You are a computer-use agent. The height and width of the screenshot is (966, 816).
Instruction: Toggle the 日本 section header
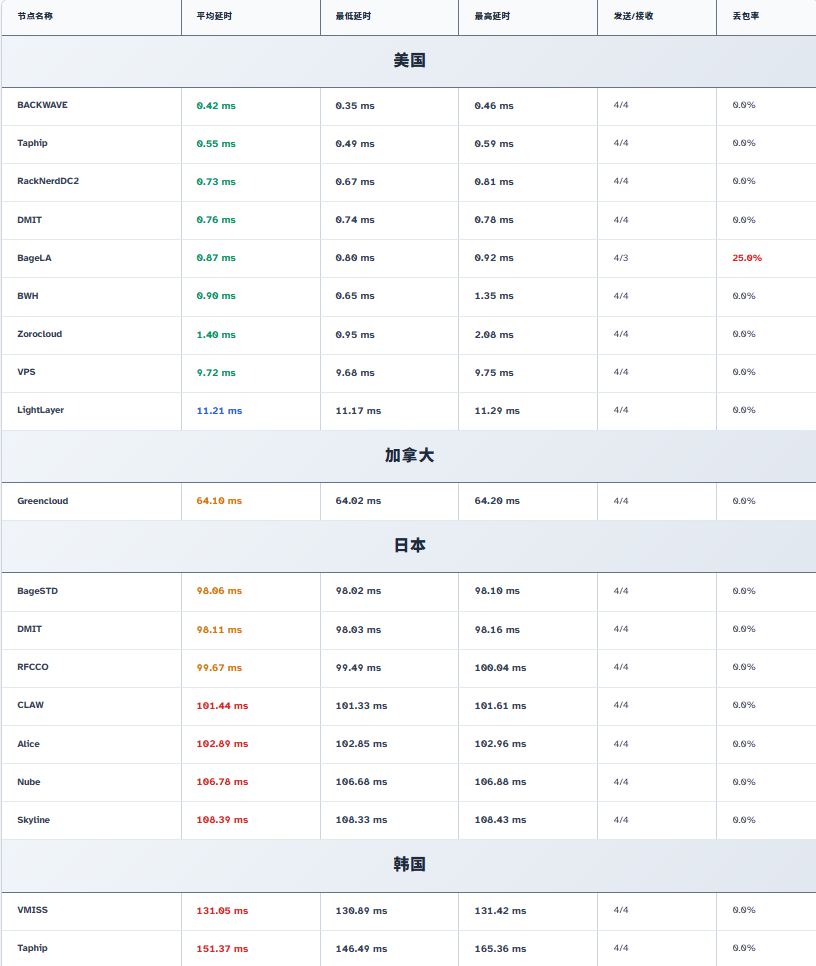point(409,546)
